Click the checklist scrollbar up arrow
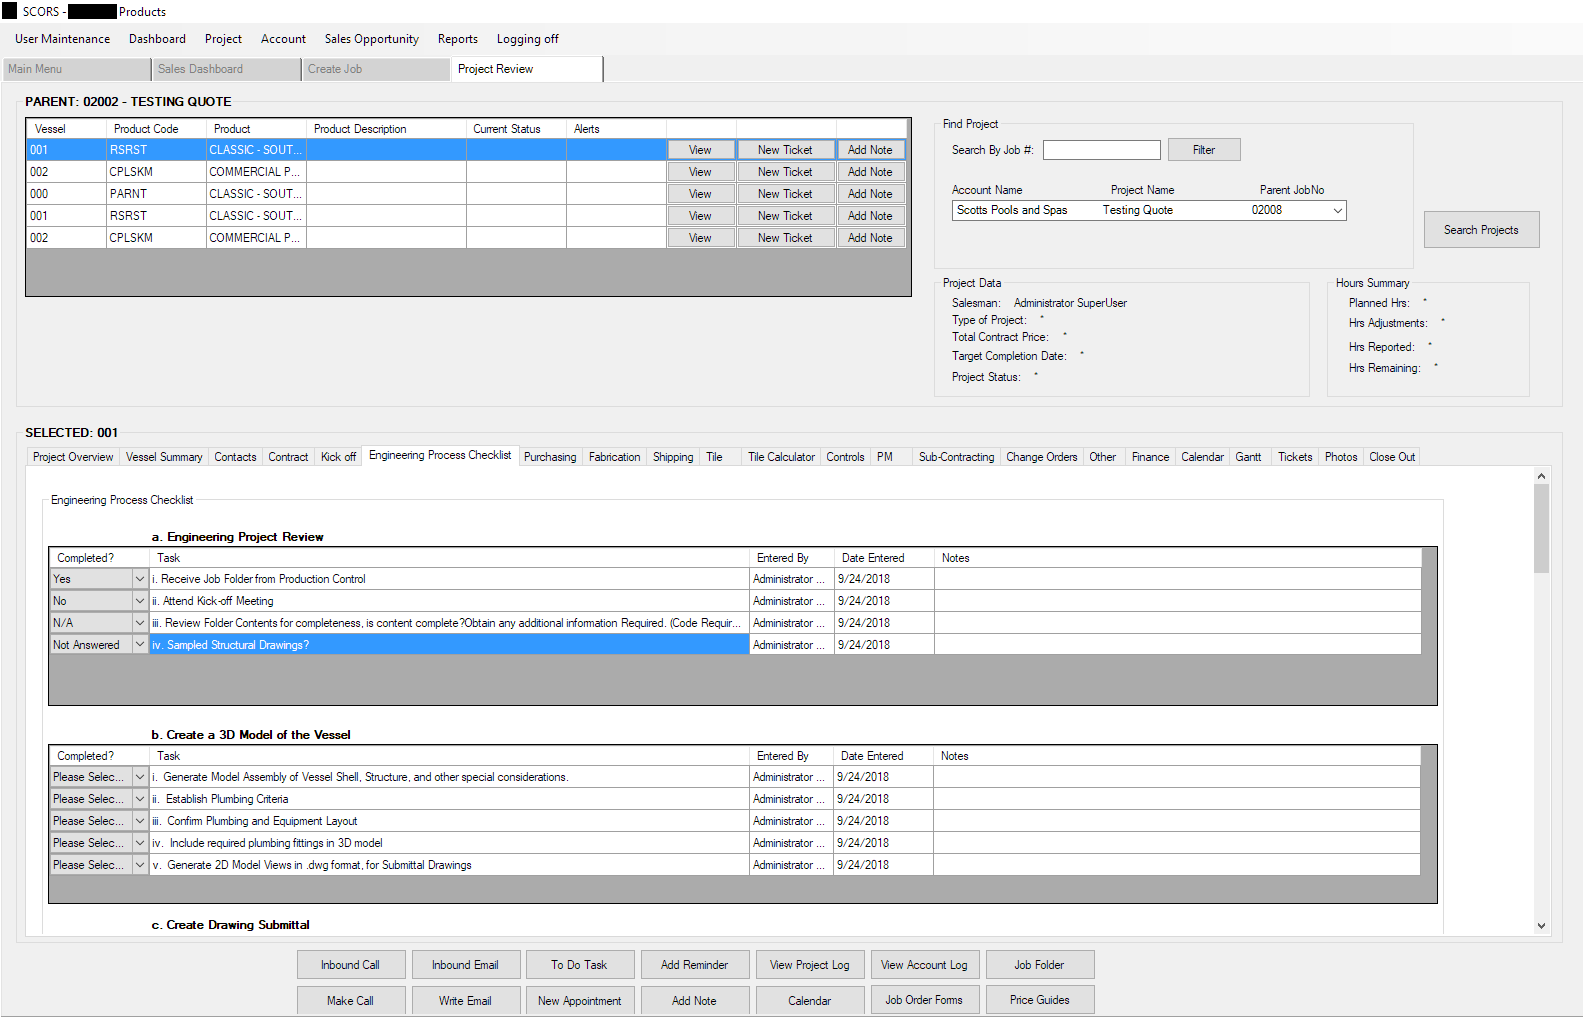The width and height of the screenshot is (1583, 1017). tap(1541, 476)
